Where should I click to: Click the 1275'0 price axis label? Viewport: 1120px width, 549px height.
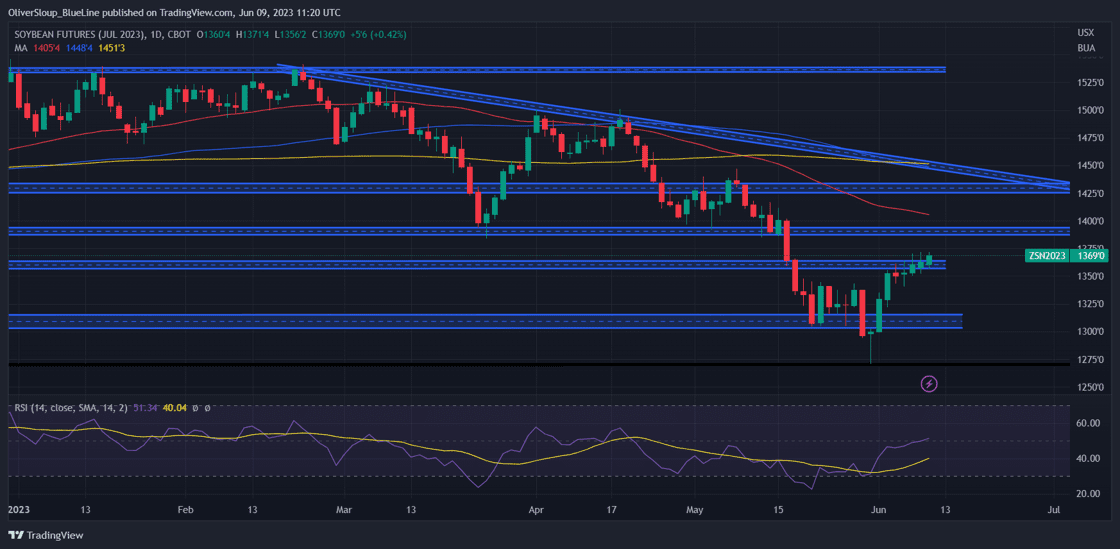click(x=1090, y=359)
